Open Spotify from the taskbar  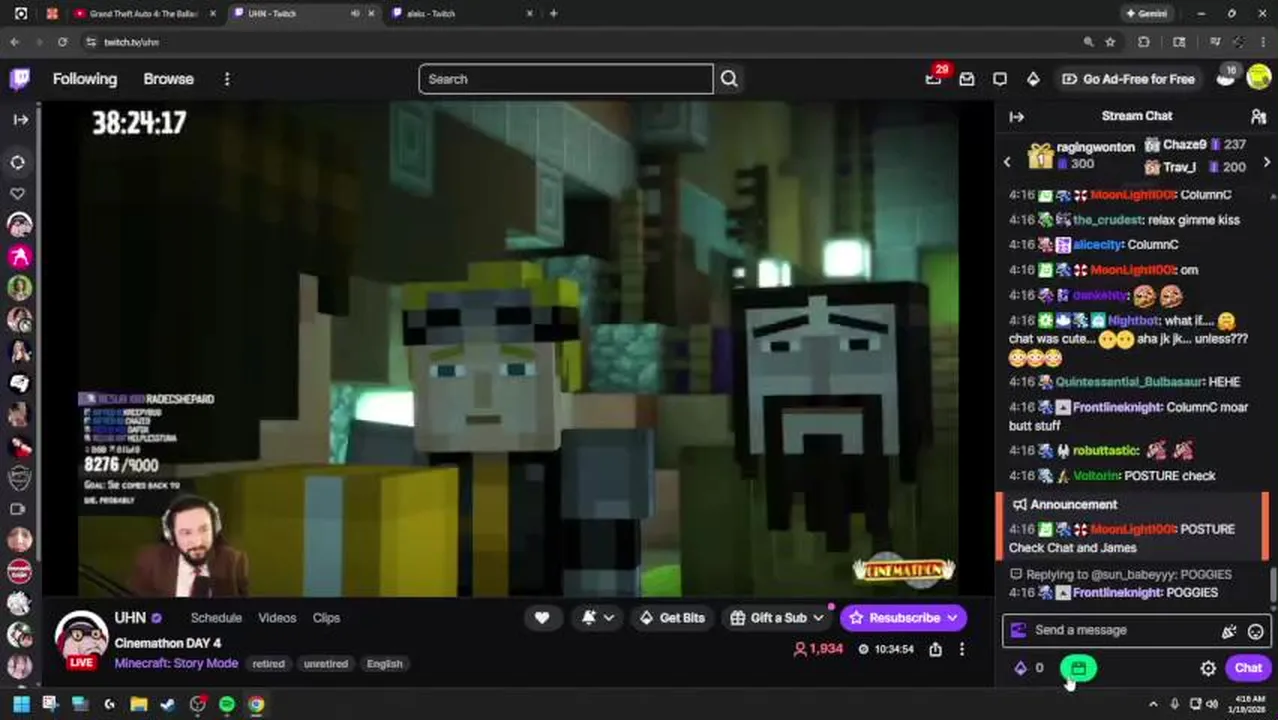[x=227, y=704]
